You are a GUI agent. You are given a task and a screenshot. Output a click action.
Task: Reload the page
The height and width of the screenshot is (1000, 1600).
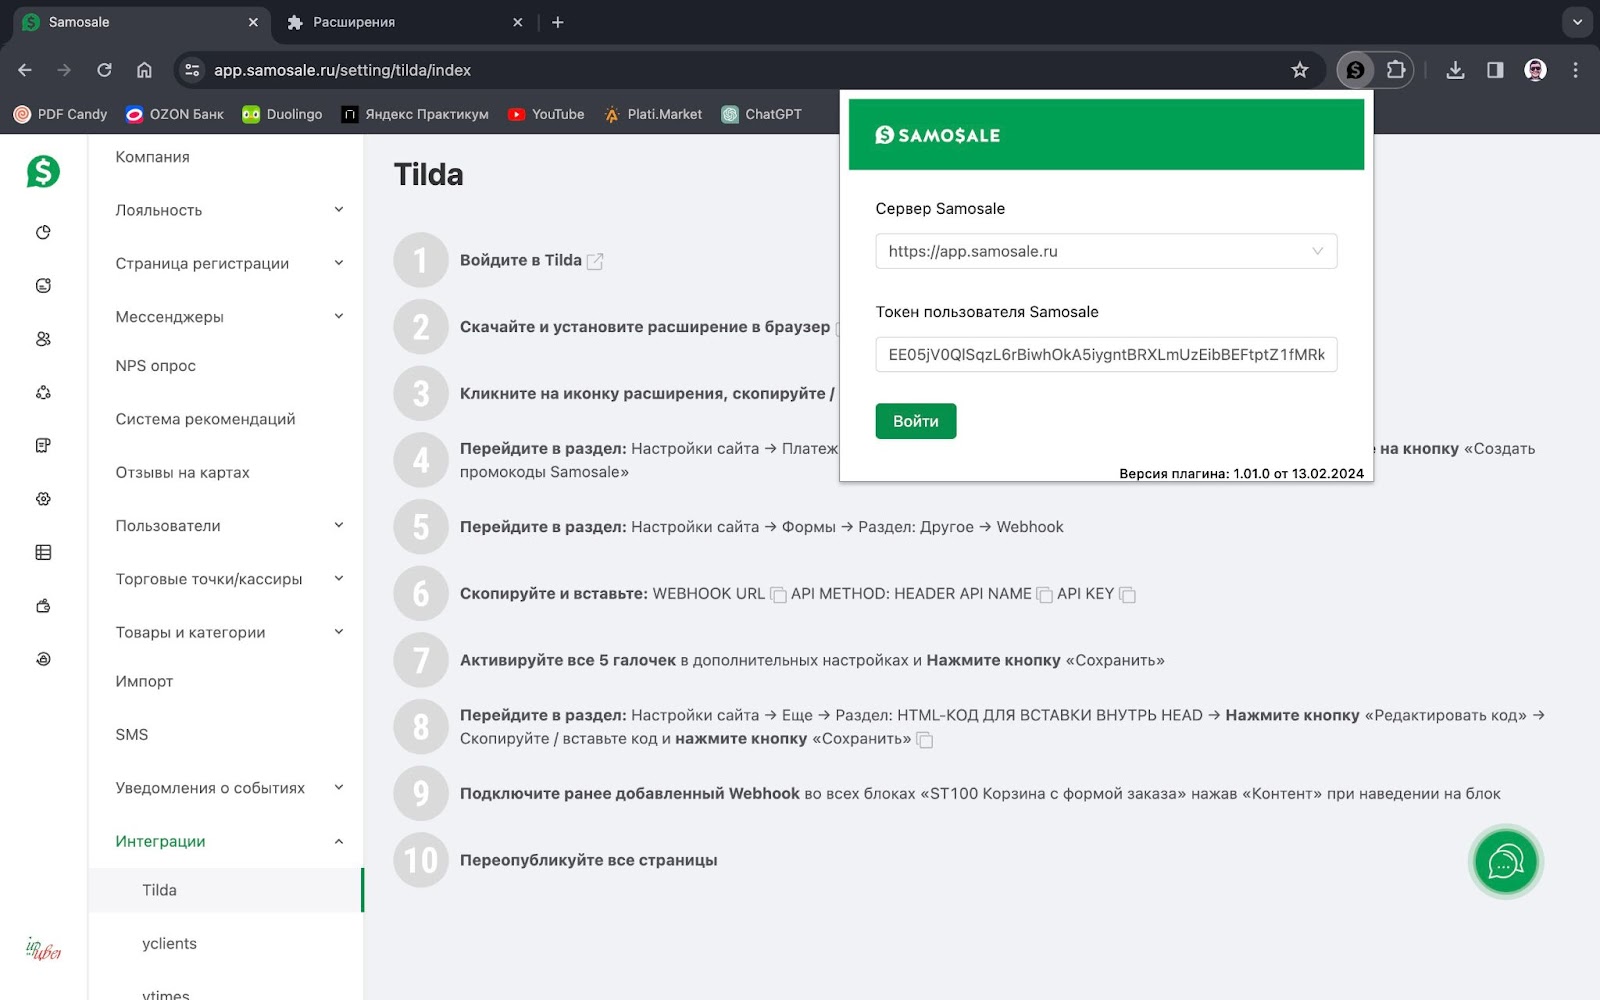(104, 70)
